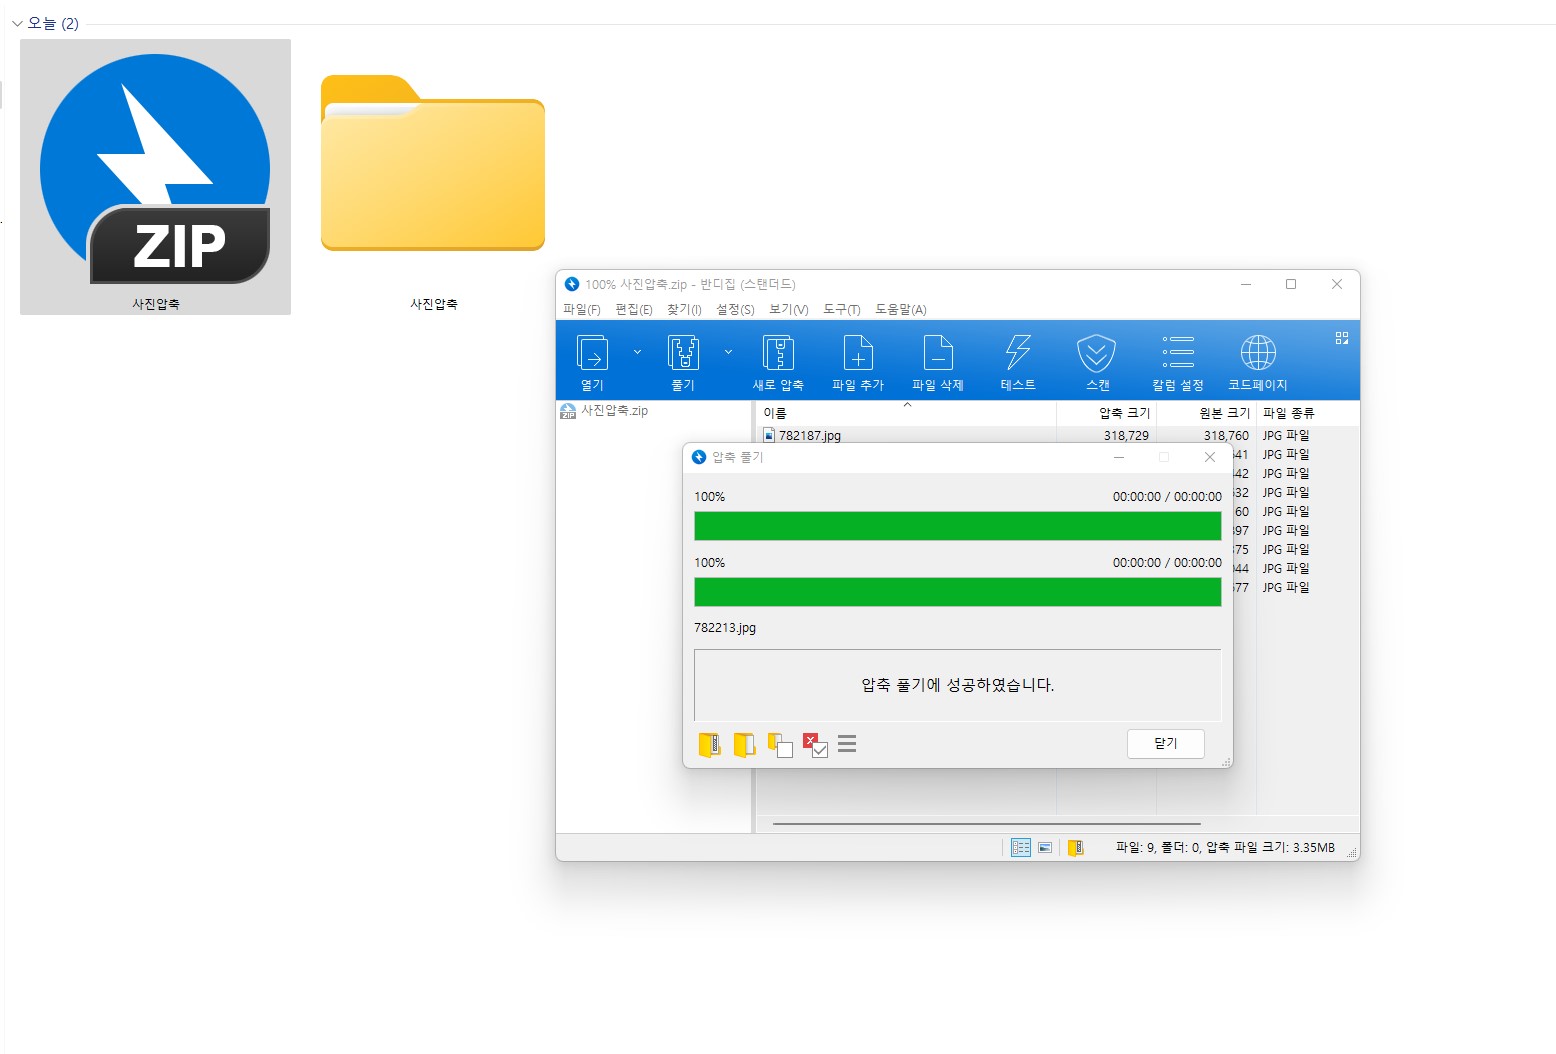1556x1054 pixels.
Task: Toggle the red X checkmark option icon
Action: (x=816, y=745)
